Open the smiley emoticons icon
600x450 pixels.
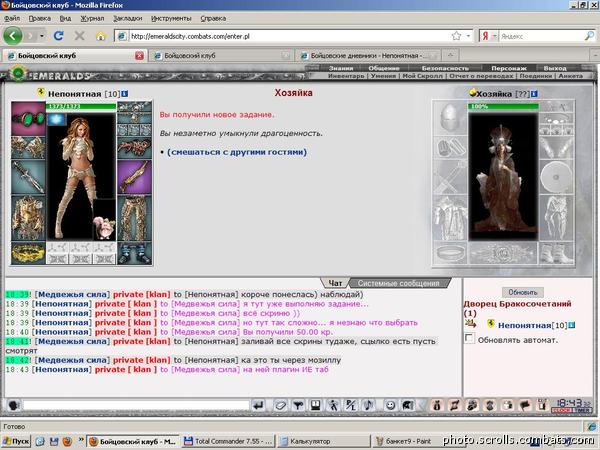pyautogui.click(x=390, y=405)
